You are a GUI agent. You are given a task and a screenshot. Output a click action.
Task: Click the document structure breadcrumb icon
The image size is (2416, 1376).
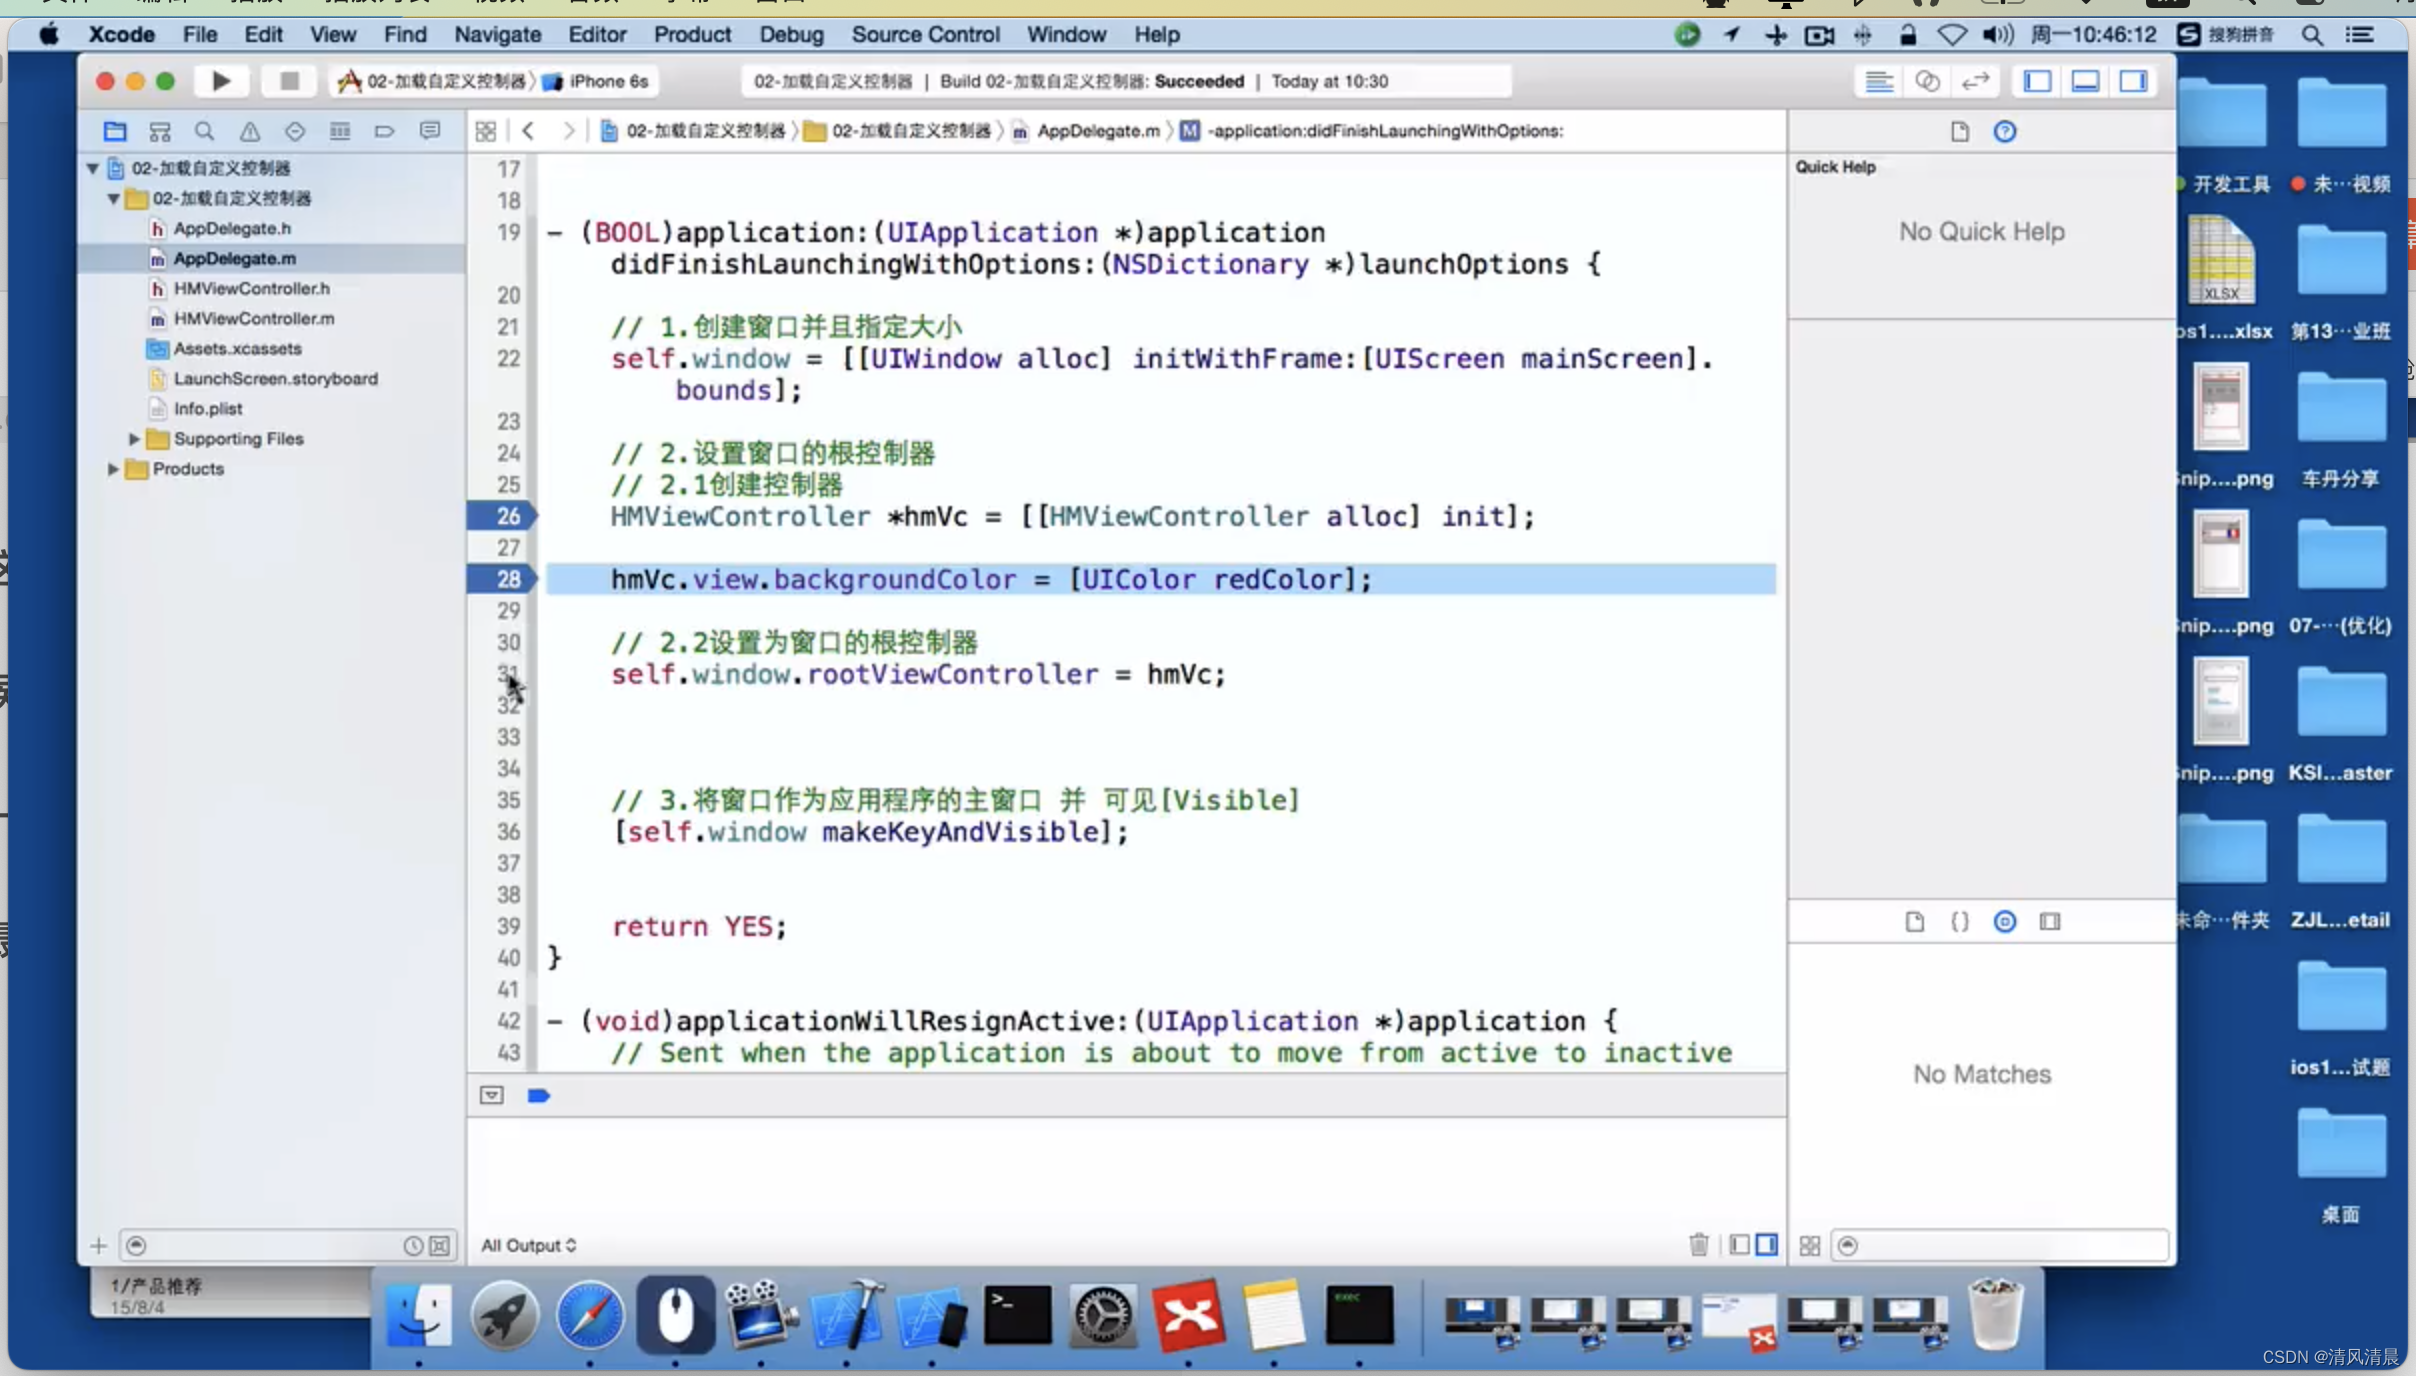(x=486, y=129)
